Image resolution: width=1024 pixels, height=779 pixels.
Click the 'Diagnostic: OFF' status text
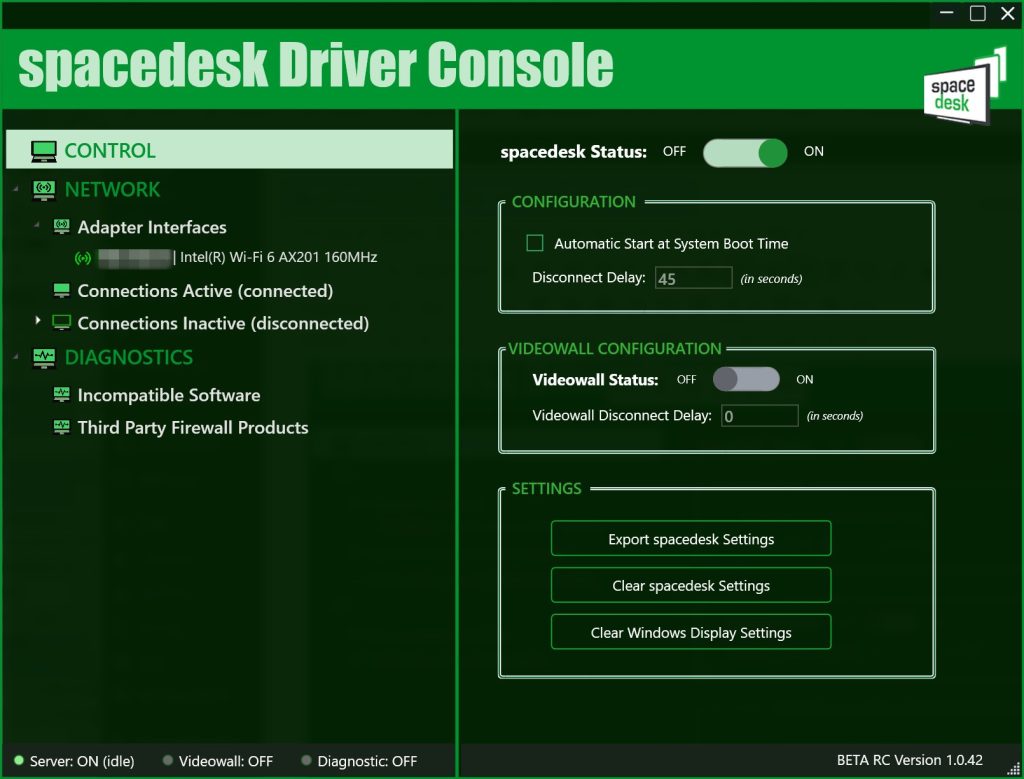click(x=367, y=761)
